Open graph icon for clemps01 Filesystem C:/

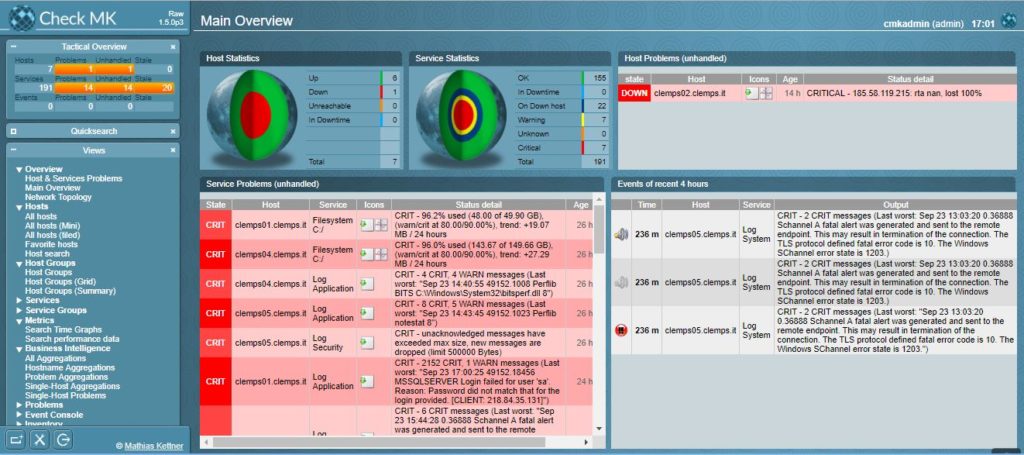(381, 225)
